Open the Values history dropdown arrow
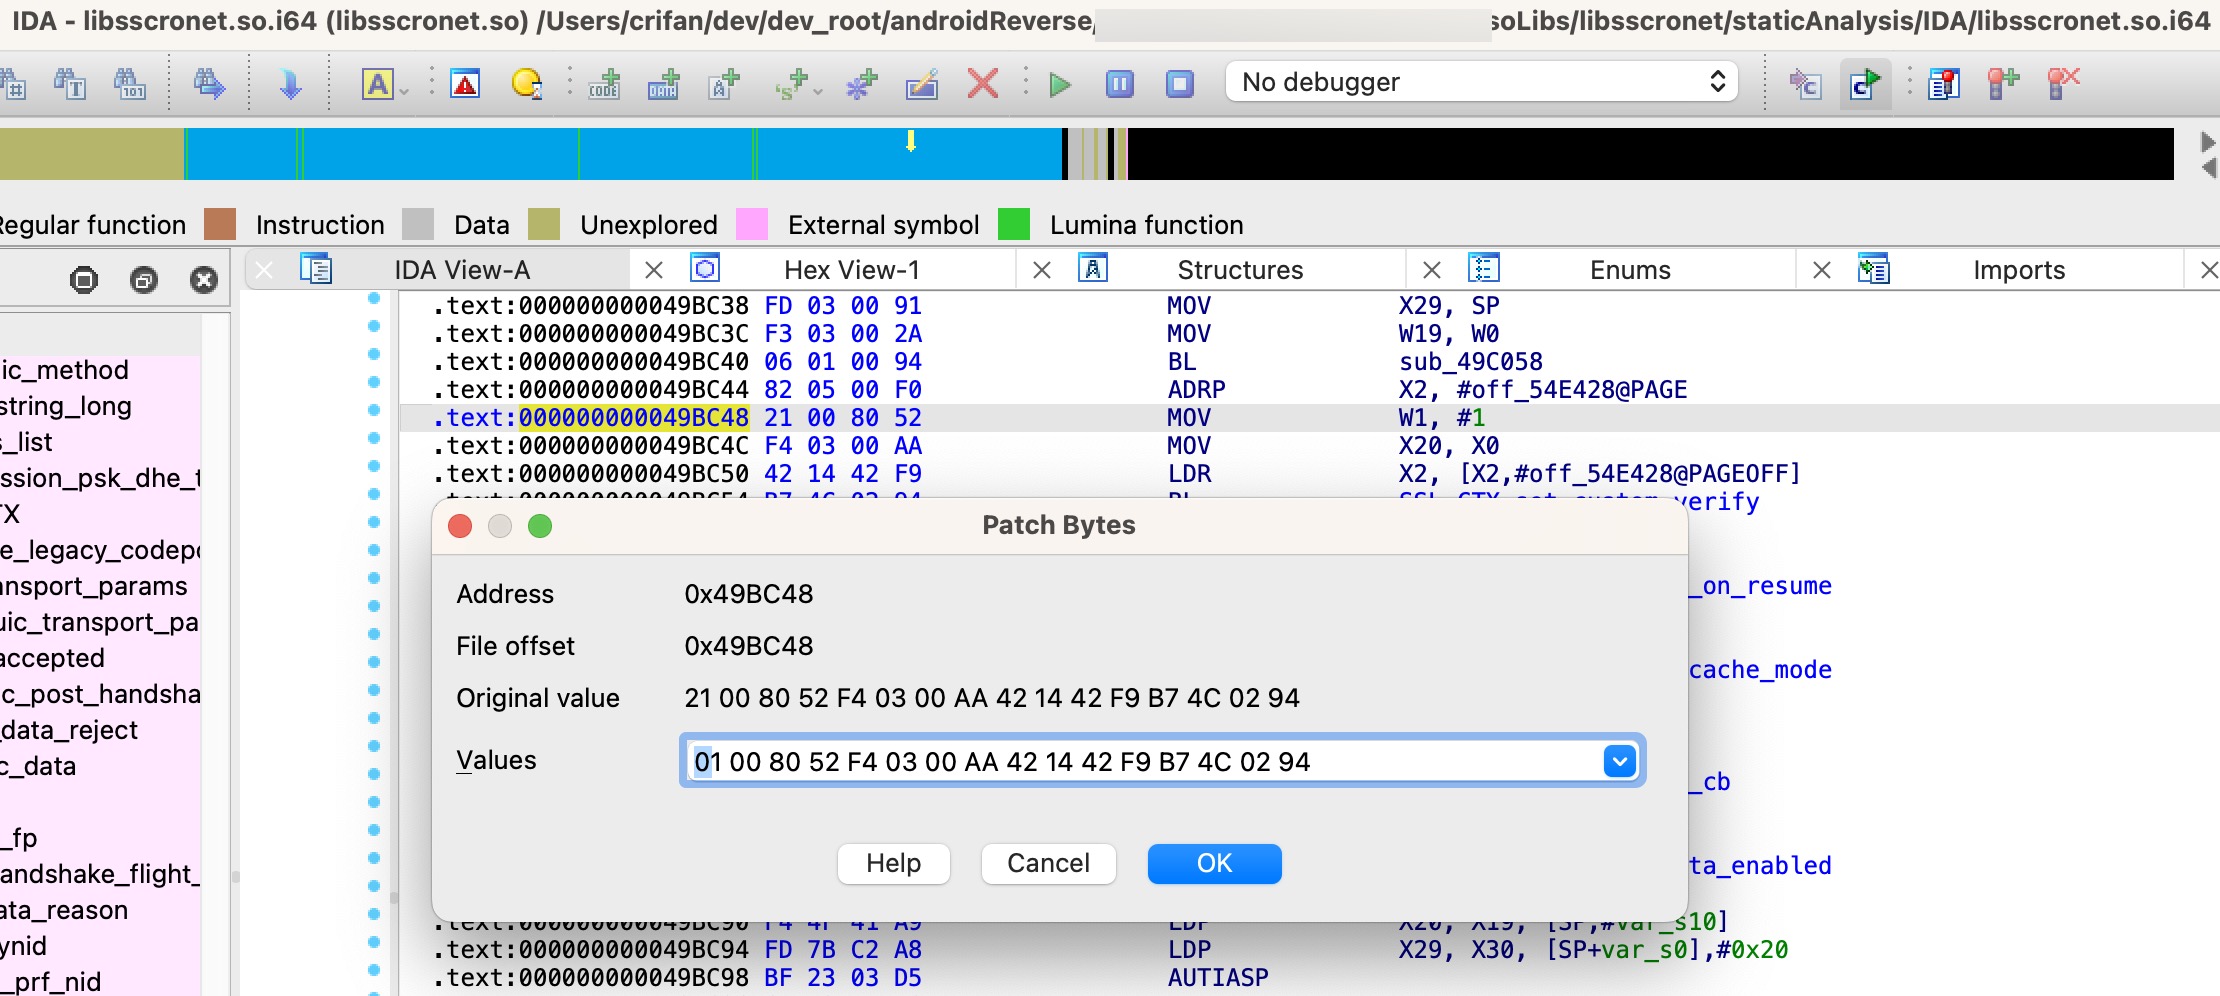2220x996 pixels. [1620, 762]
